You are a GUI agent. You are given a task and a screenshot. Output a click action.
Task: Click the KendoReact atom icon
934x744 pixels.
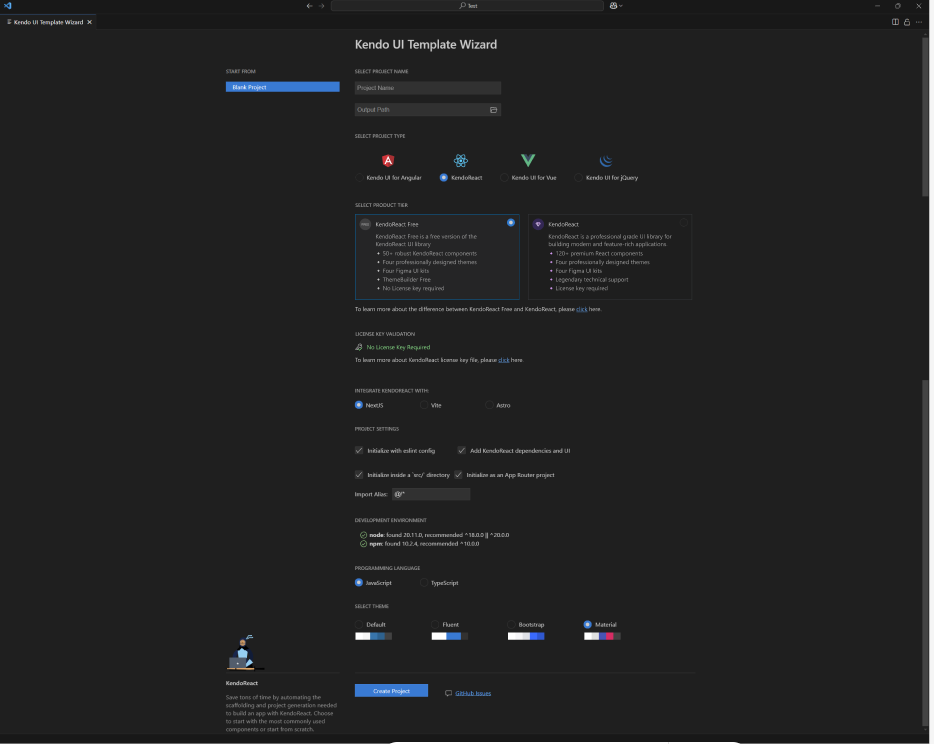point(460,160)
